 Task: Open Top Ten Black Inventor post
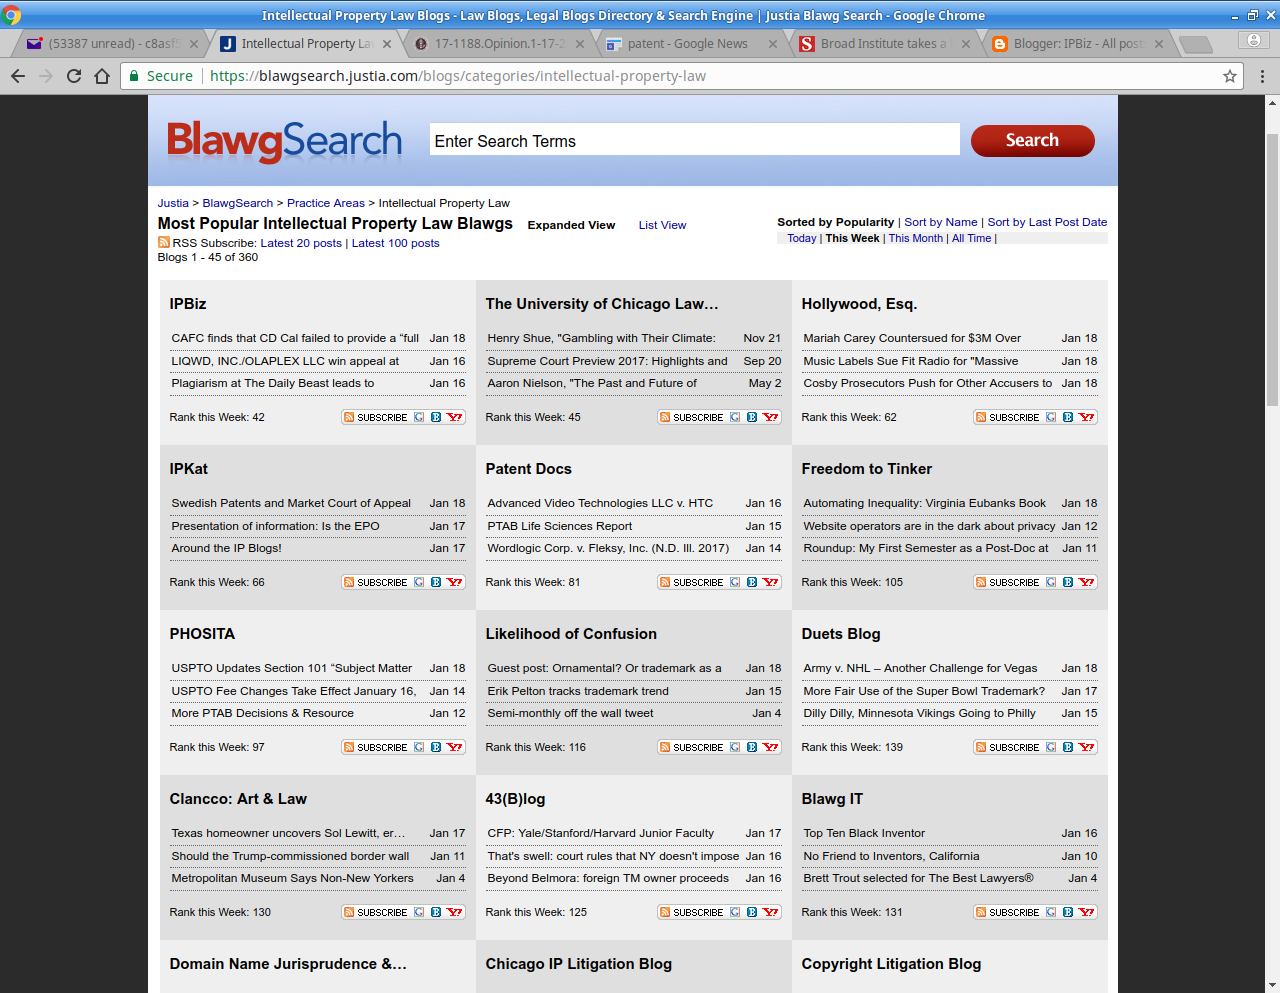click(x=864, y=833)
